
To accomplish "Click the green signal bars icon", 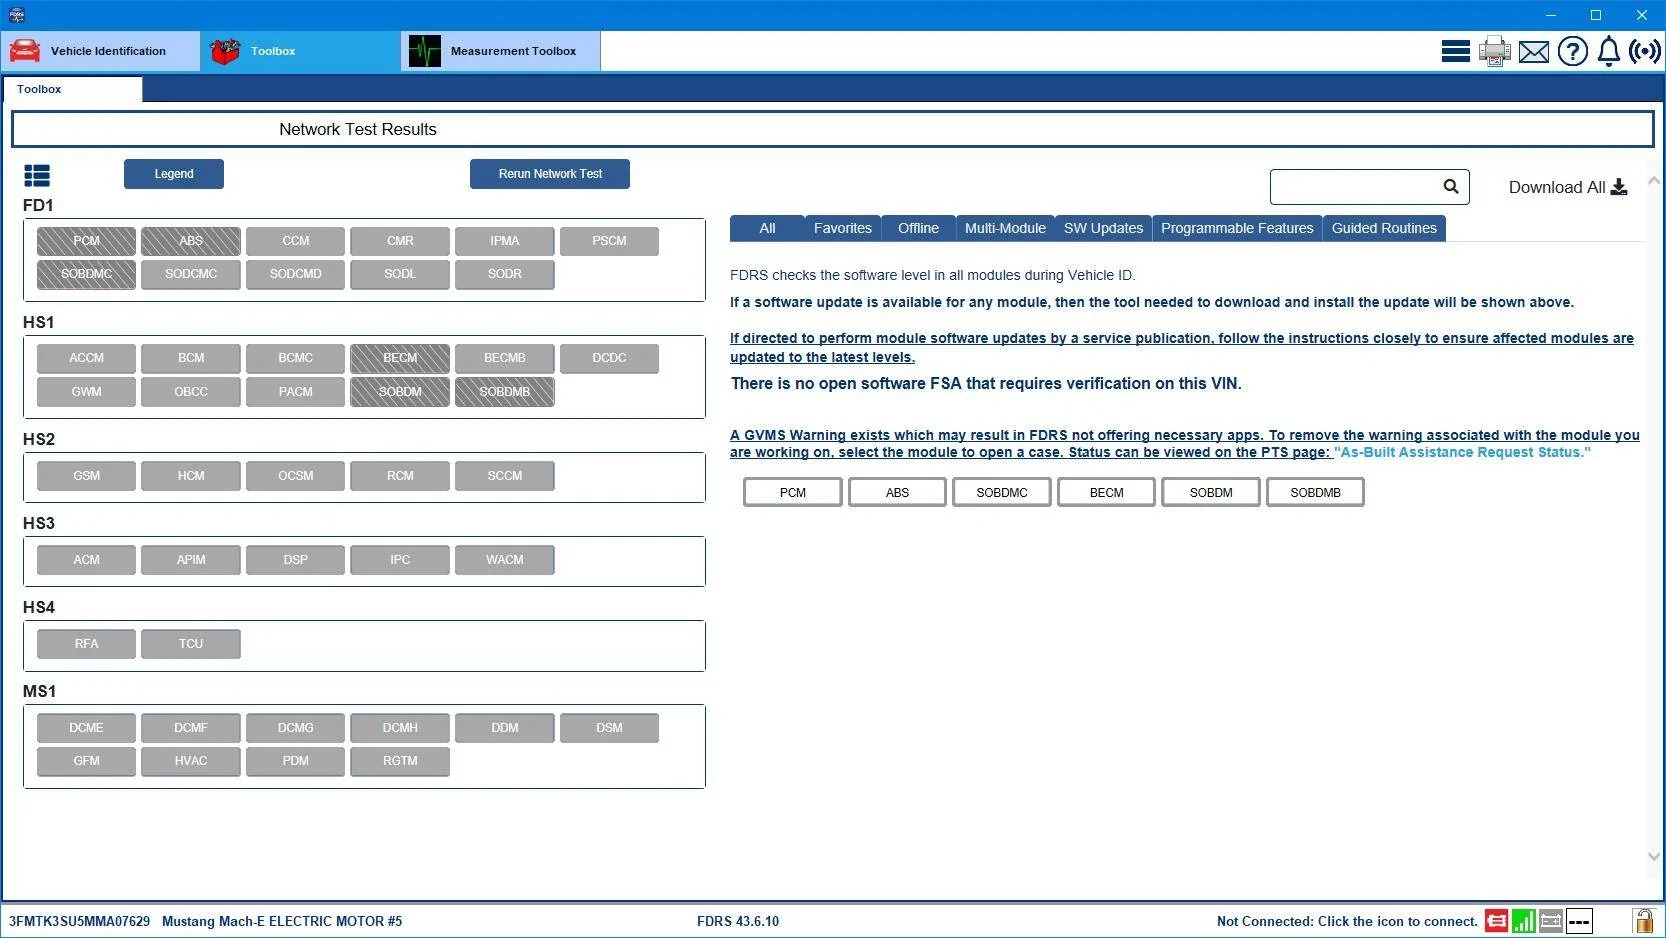I will pyautogui.click(x=1524, y=921).
